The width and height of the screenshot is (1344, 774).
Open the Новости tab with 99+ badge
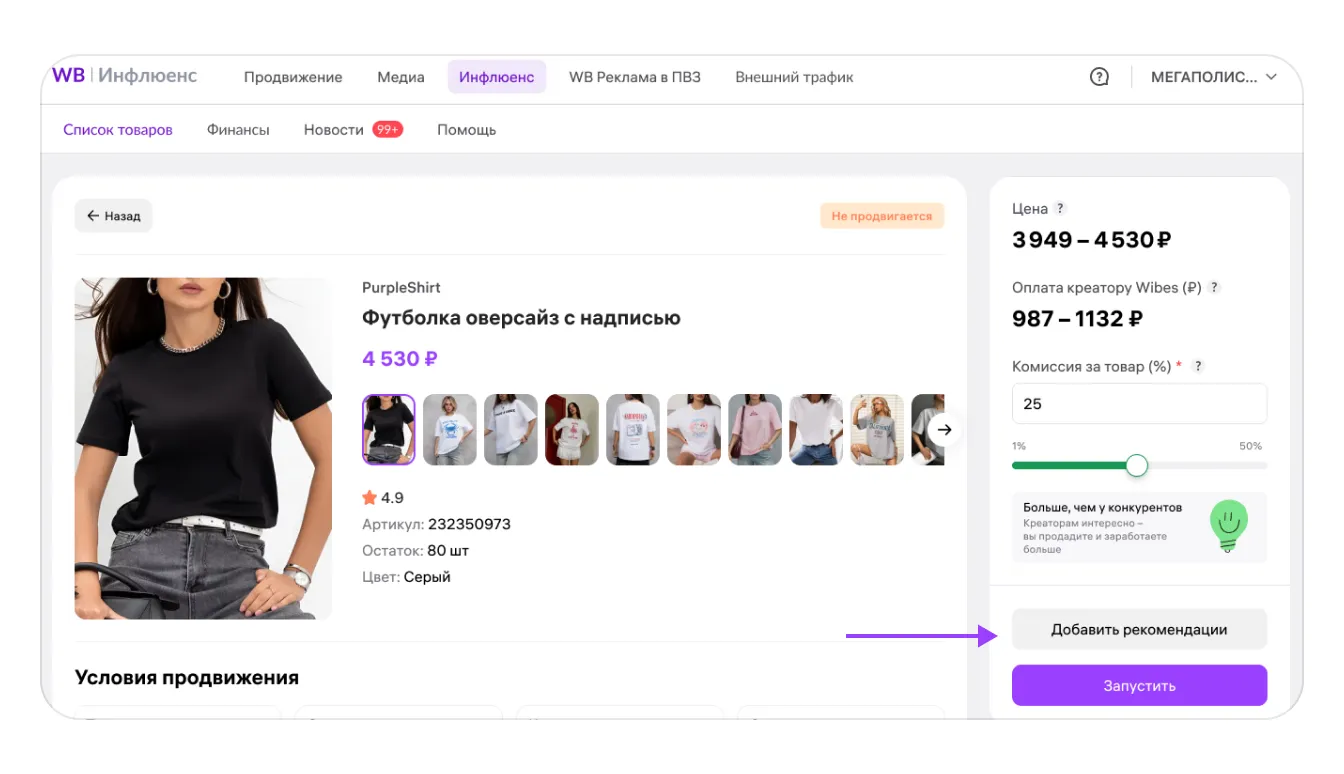click(353, 130)
